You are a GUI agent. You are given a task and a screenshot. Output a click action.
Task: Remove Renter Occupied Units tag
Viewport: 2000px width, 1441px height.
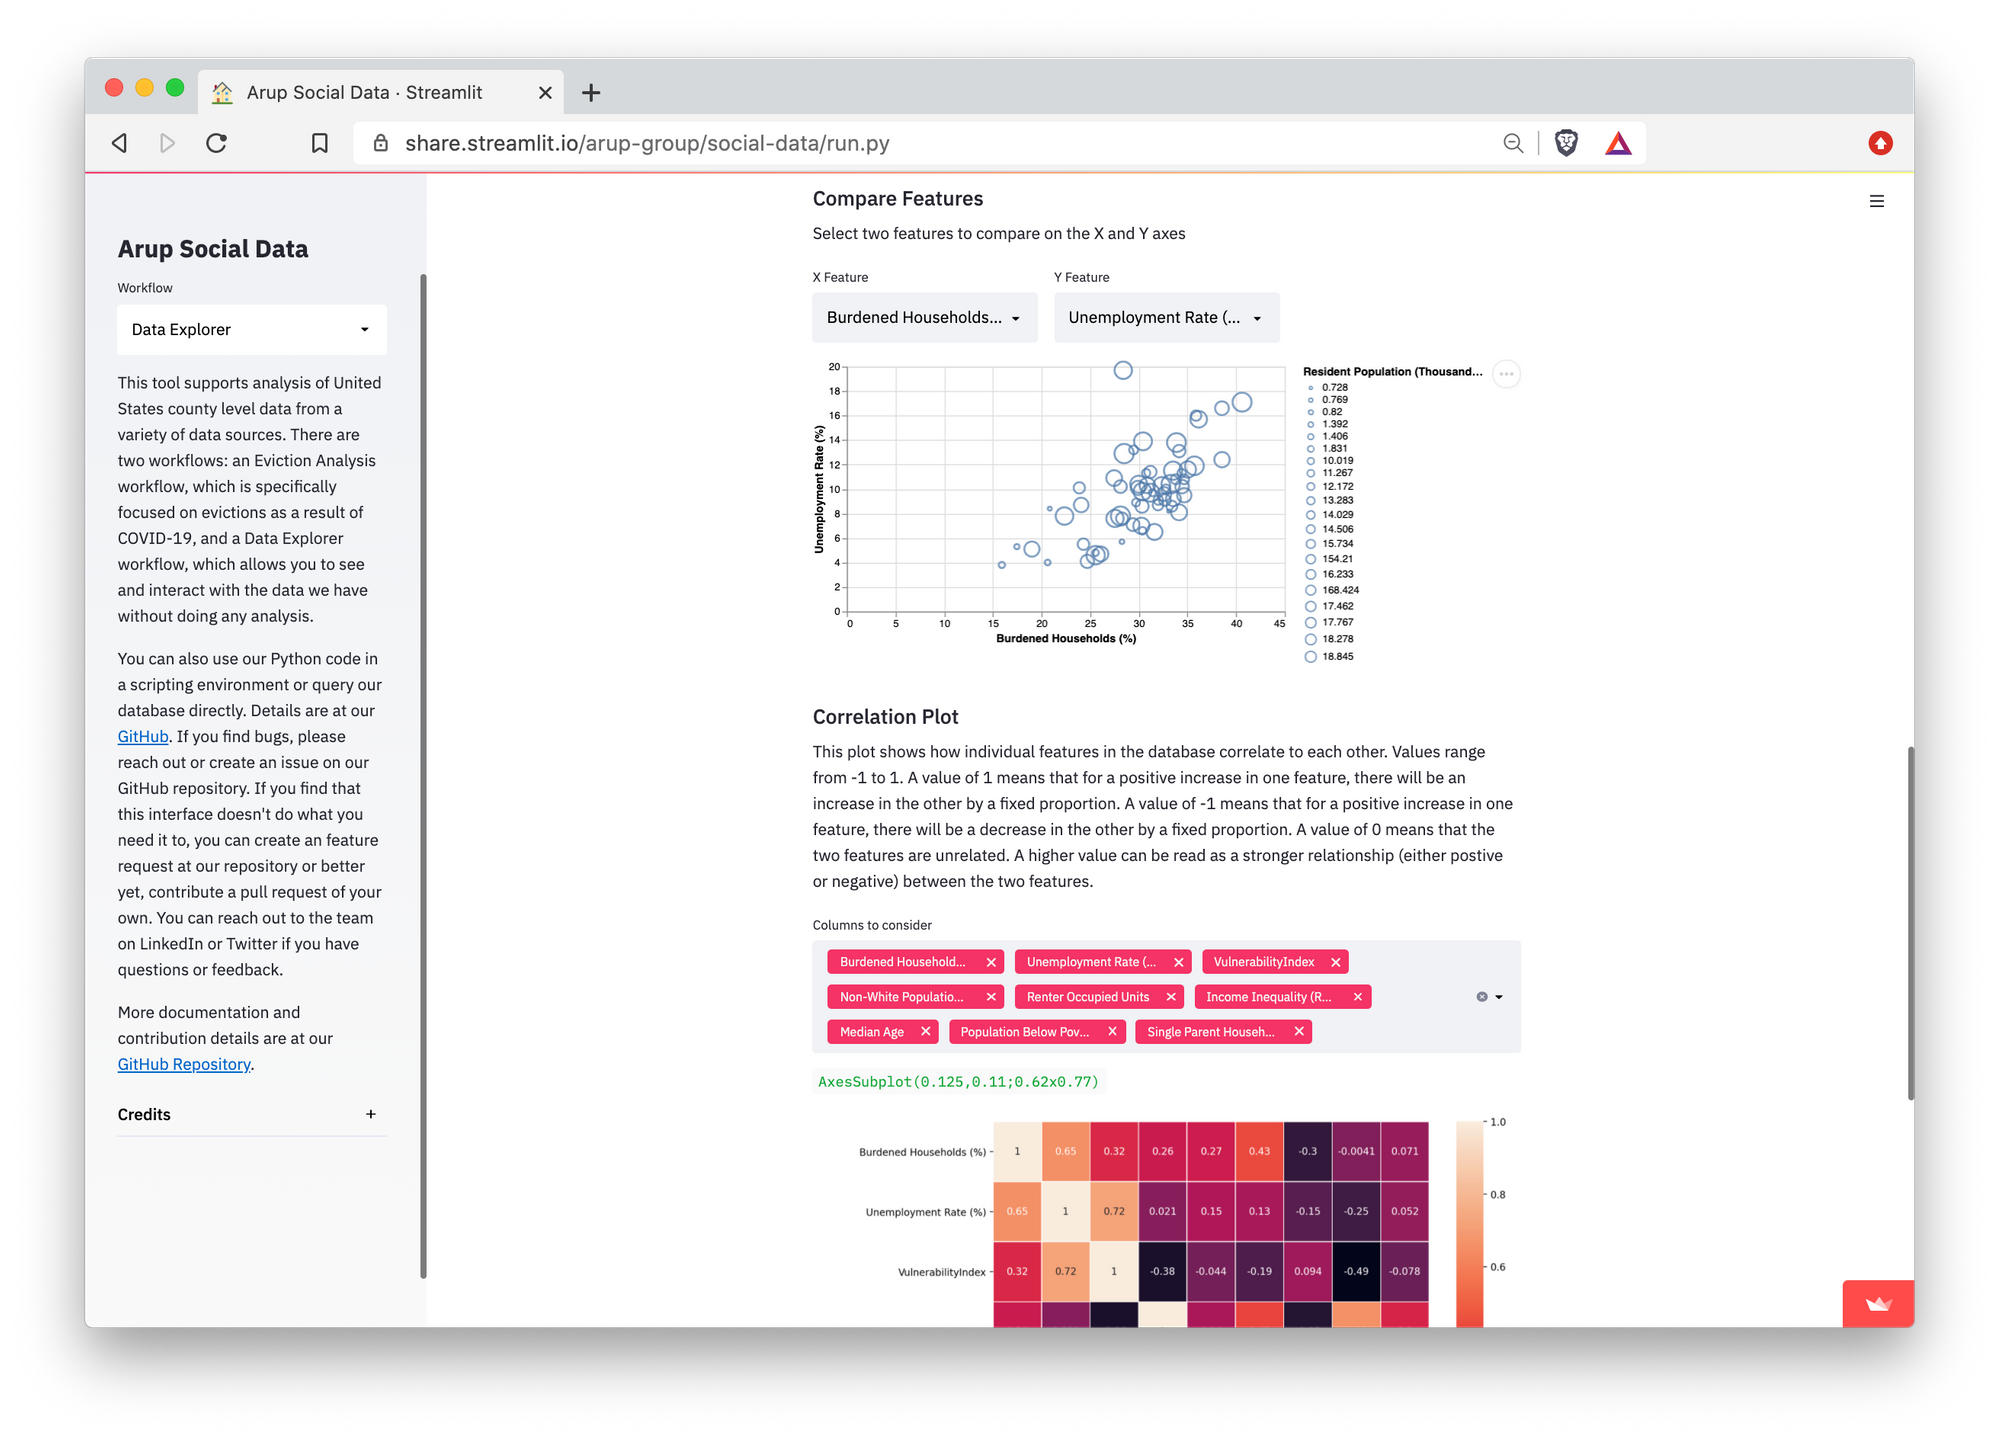(x=1171, y=997)
